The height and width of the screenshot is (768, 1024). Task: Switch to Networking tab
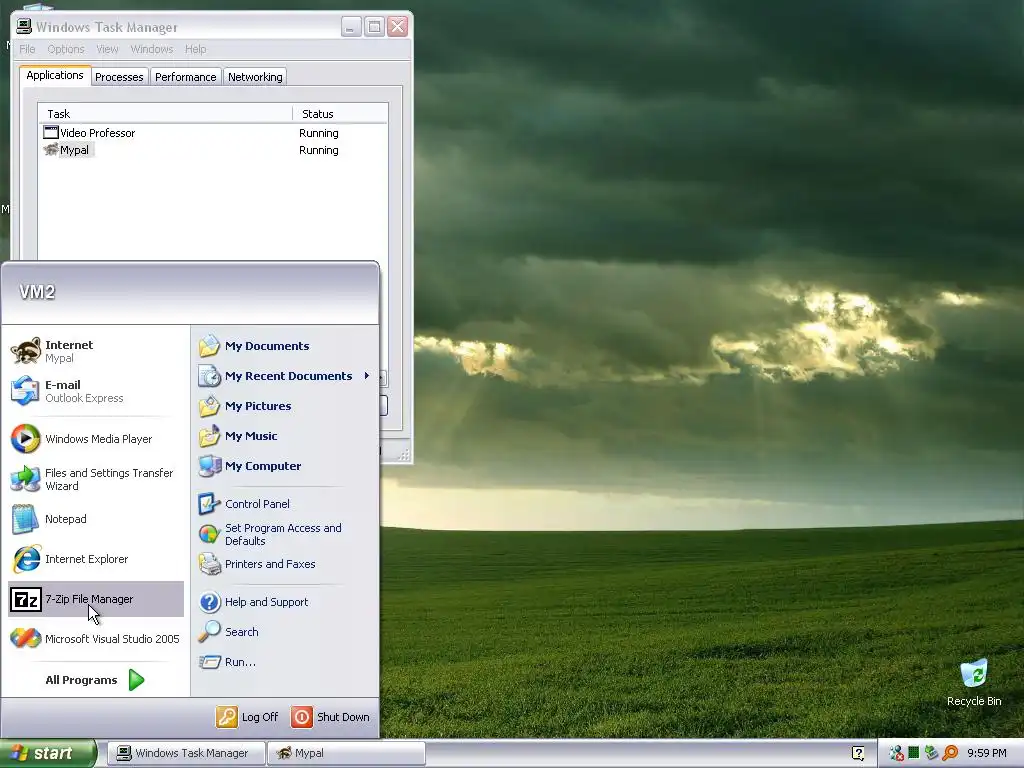coord(255,77)
